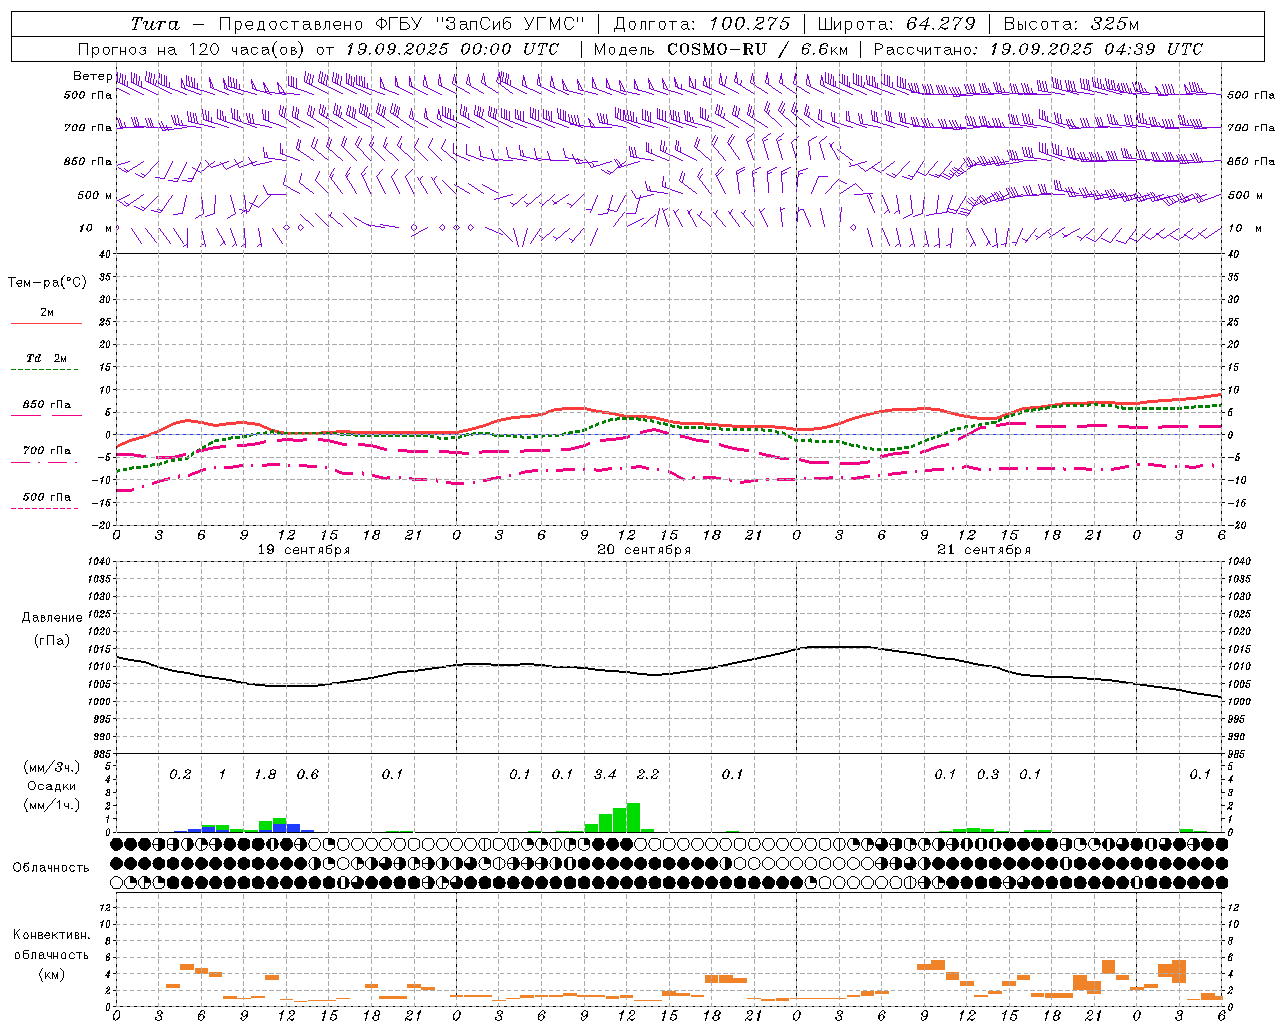The width and height of the screenshot is (1280, 1024).
Task: Click the longitude value "Долгота: 100.275"
Action: point(701,24)
